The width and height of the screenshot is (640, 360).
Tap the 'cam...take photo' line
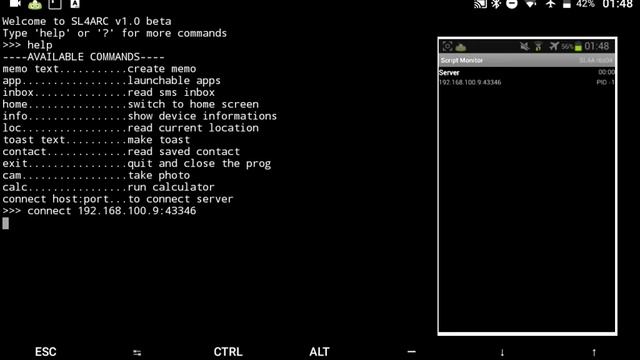click(x=96, y=176)
